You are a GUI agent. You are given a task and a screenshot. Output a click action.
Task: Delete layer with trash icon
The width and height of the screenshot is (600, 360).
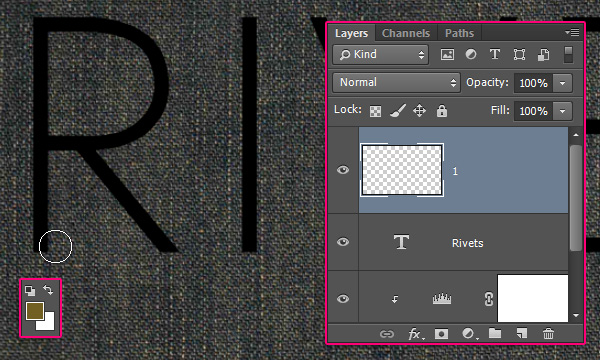click(x=548, y=334)
